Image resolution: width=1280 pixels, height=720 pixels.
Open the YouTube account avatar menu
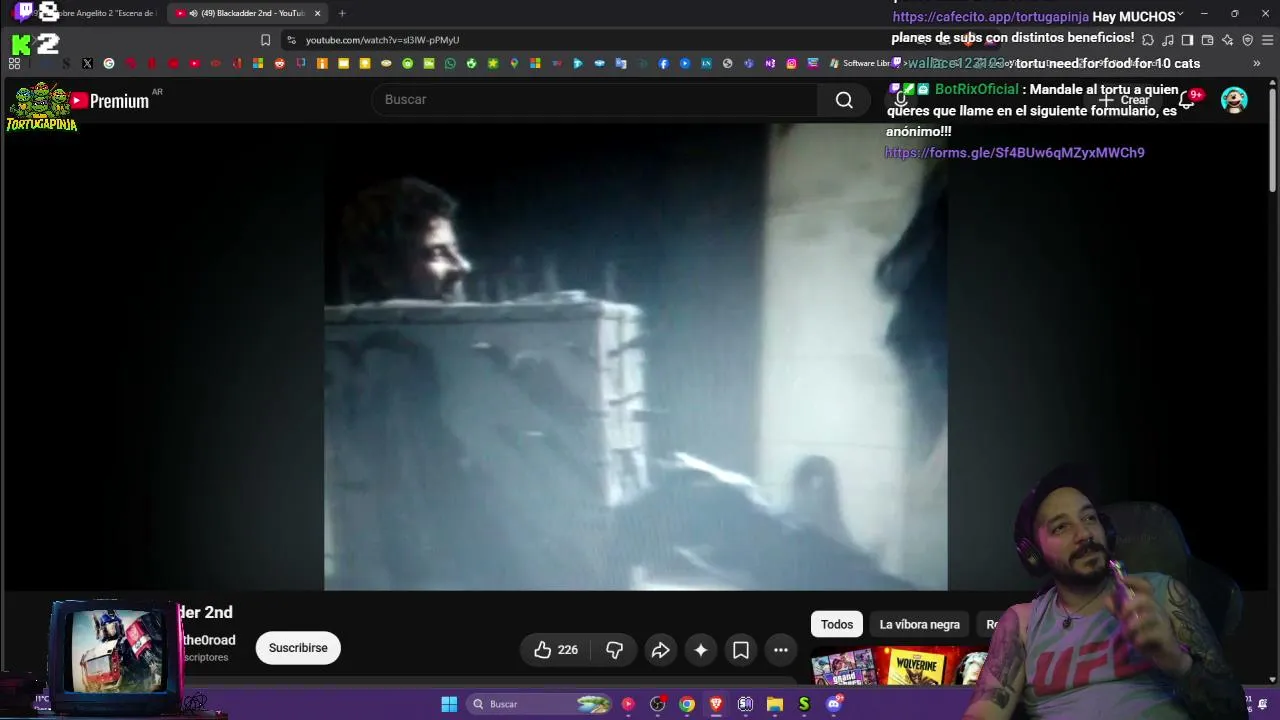(1234, 100)
